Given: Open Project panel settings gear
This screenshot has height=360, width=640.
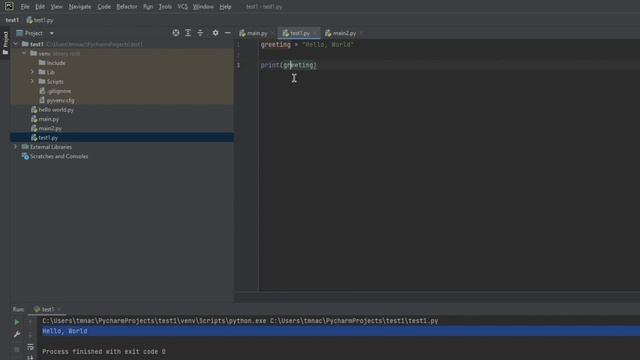Looking at the screenshot, I should coord(216,33).
